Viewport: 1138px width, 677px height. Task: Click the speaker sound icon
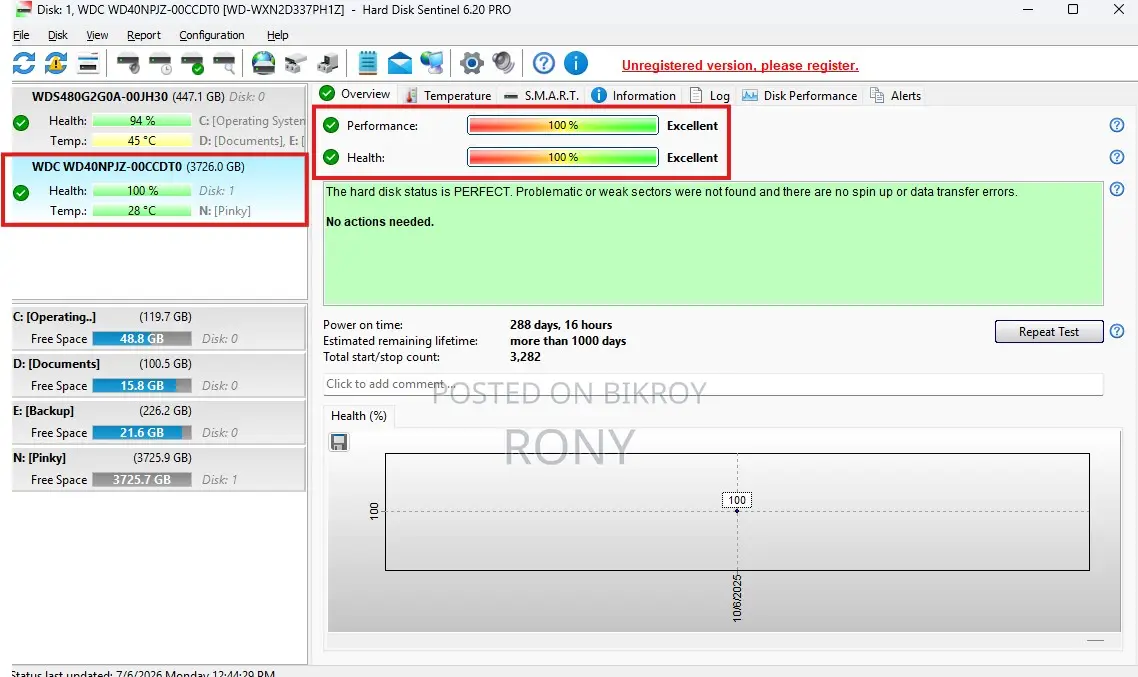pyautogui.click(x=503, y=63)
